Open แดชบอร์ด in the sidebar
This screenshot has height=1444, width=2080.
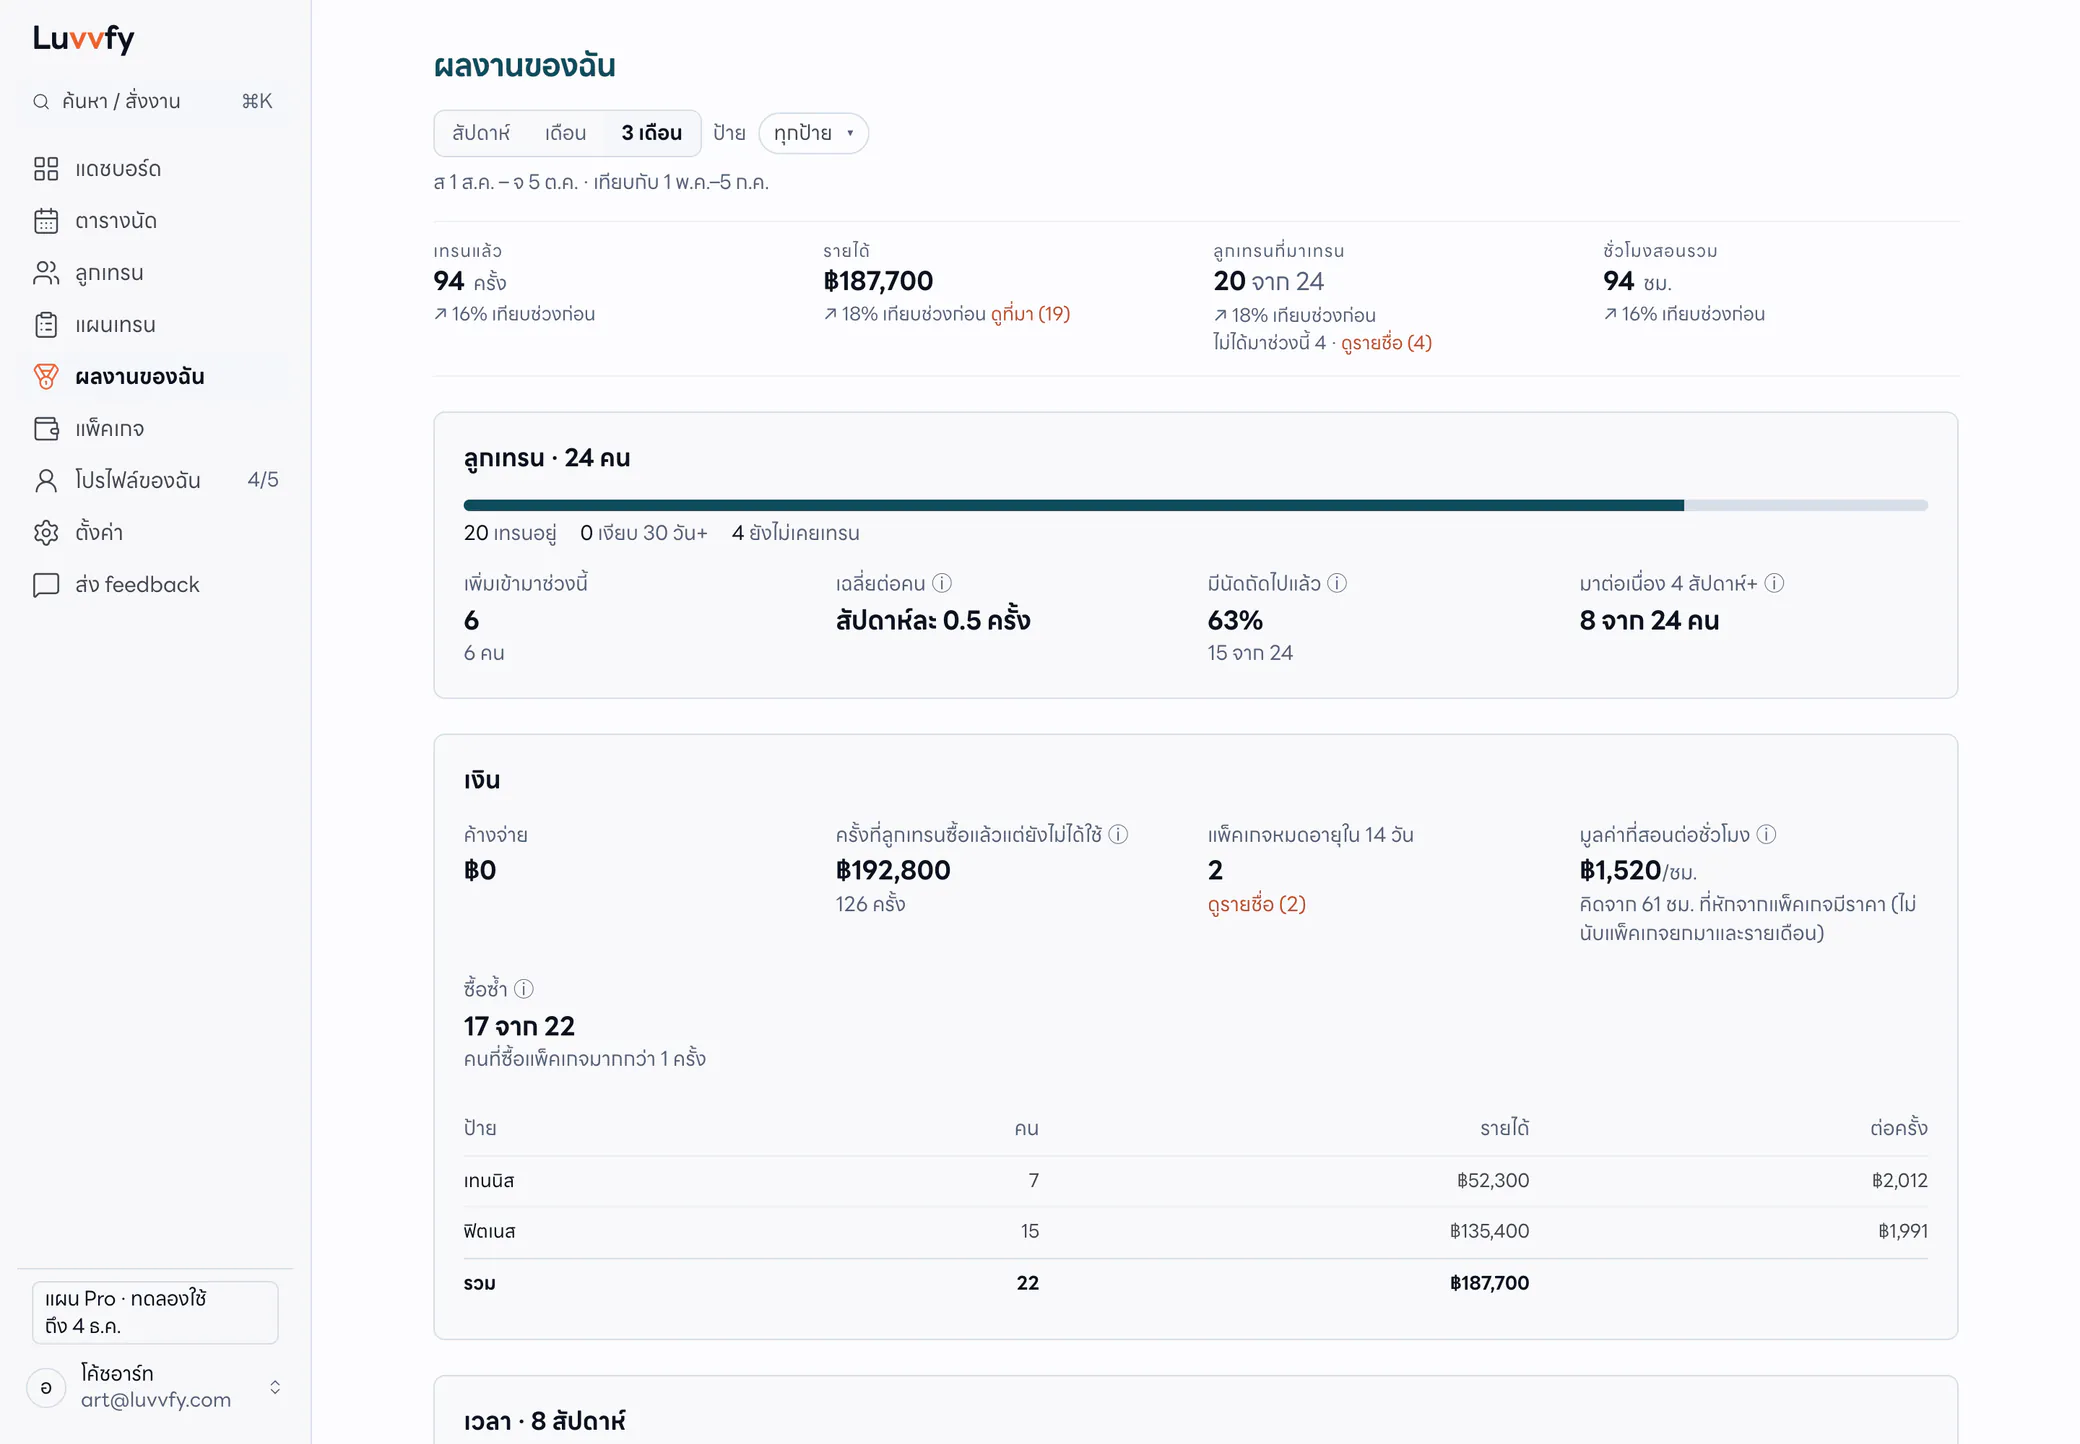click(155, 169)
